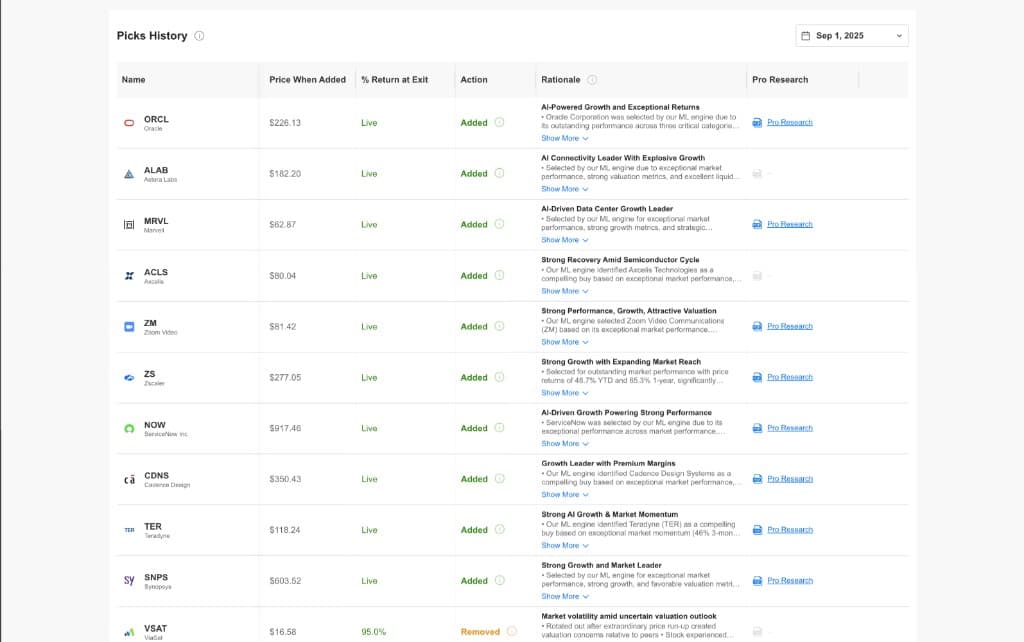Click info icon next to Added in ACLS row

(500, 275)
